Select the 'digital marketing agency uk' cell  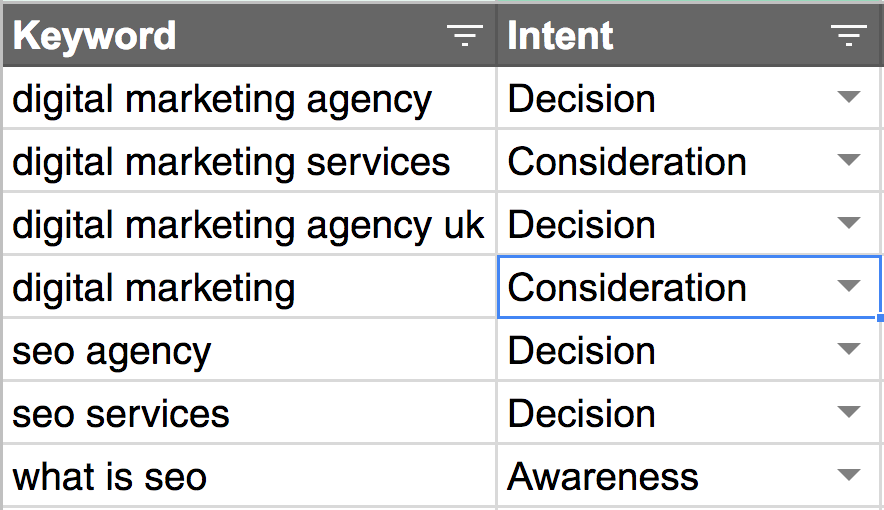(248, 225)
